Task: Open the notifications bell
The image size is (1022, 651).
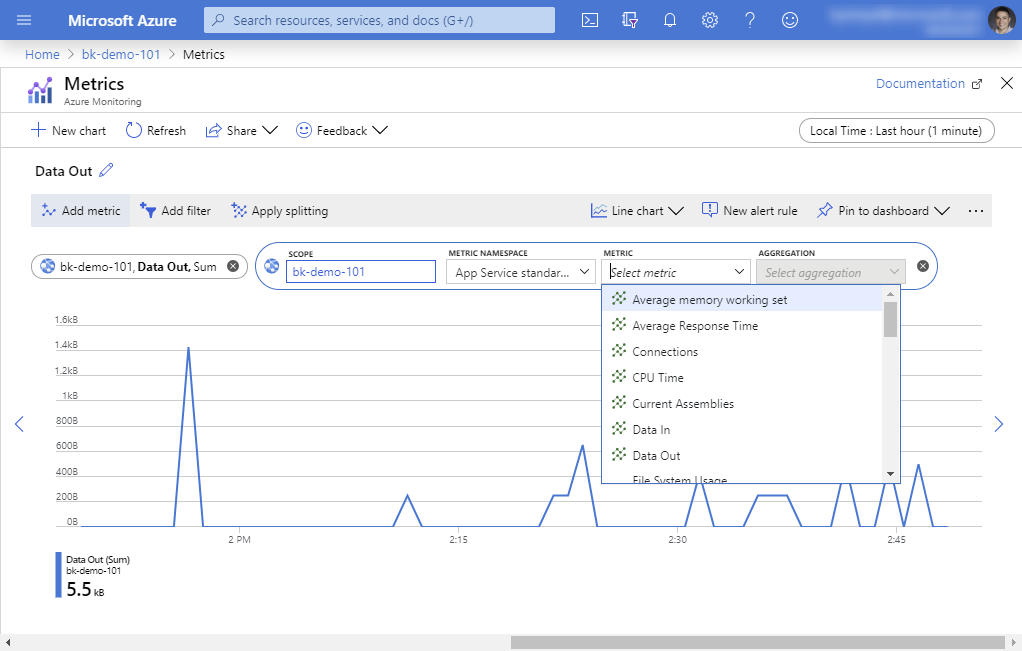Action: tap(670, 20)
